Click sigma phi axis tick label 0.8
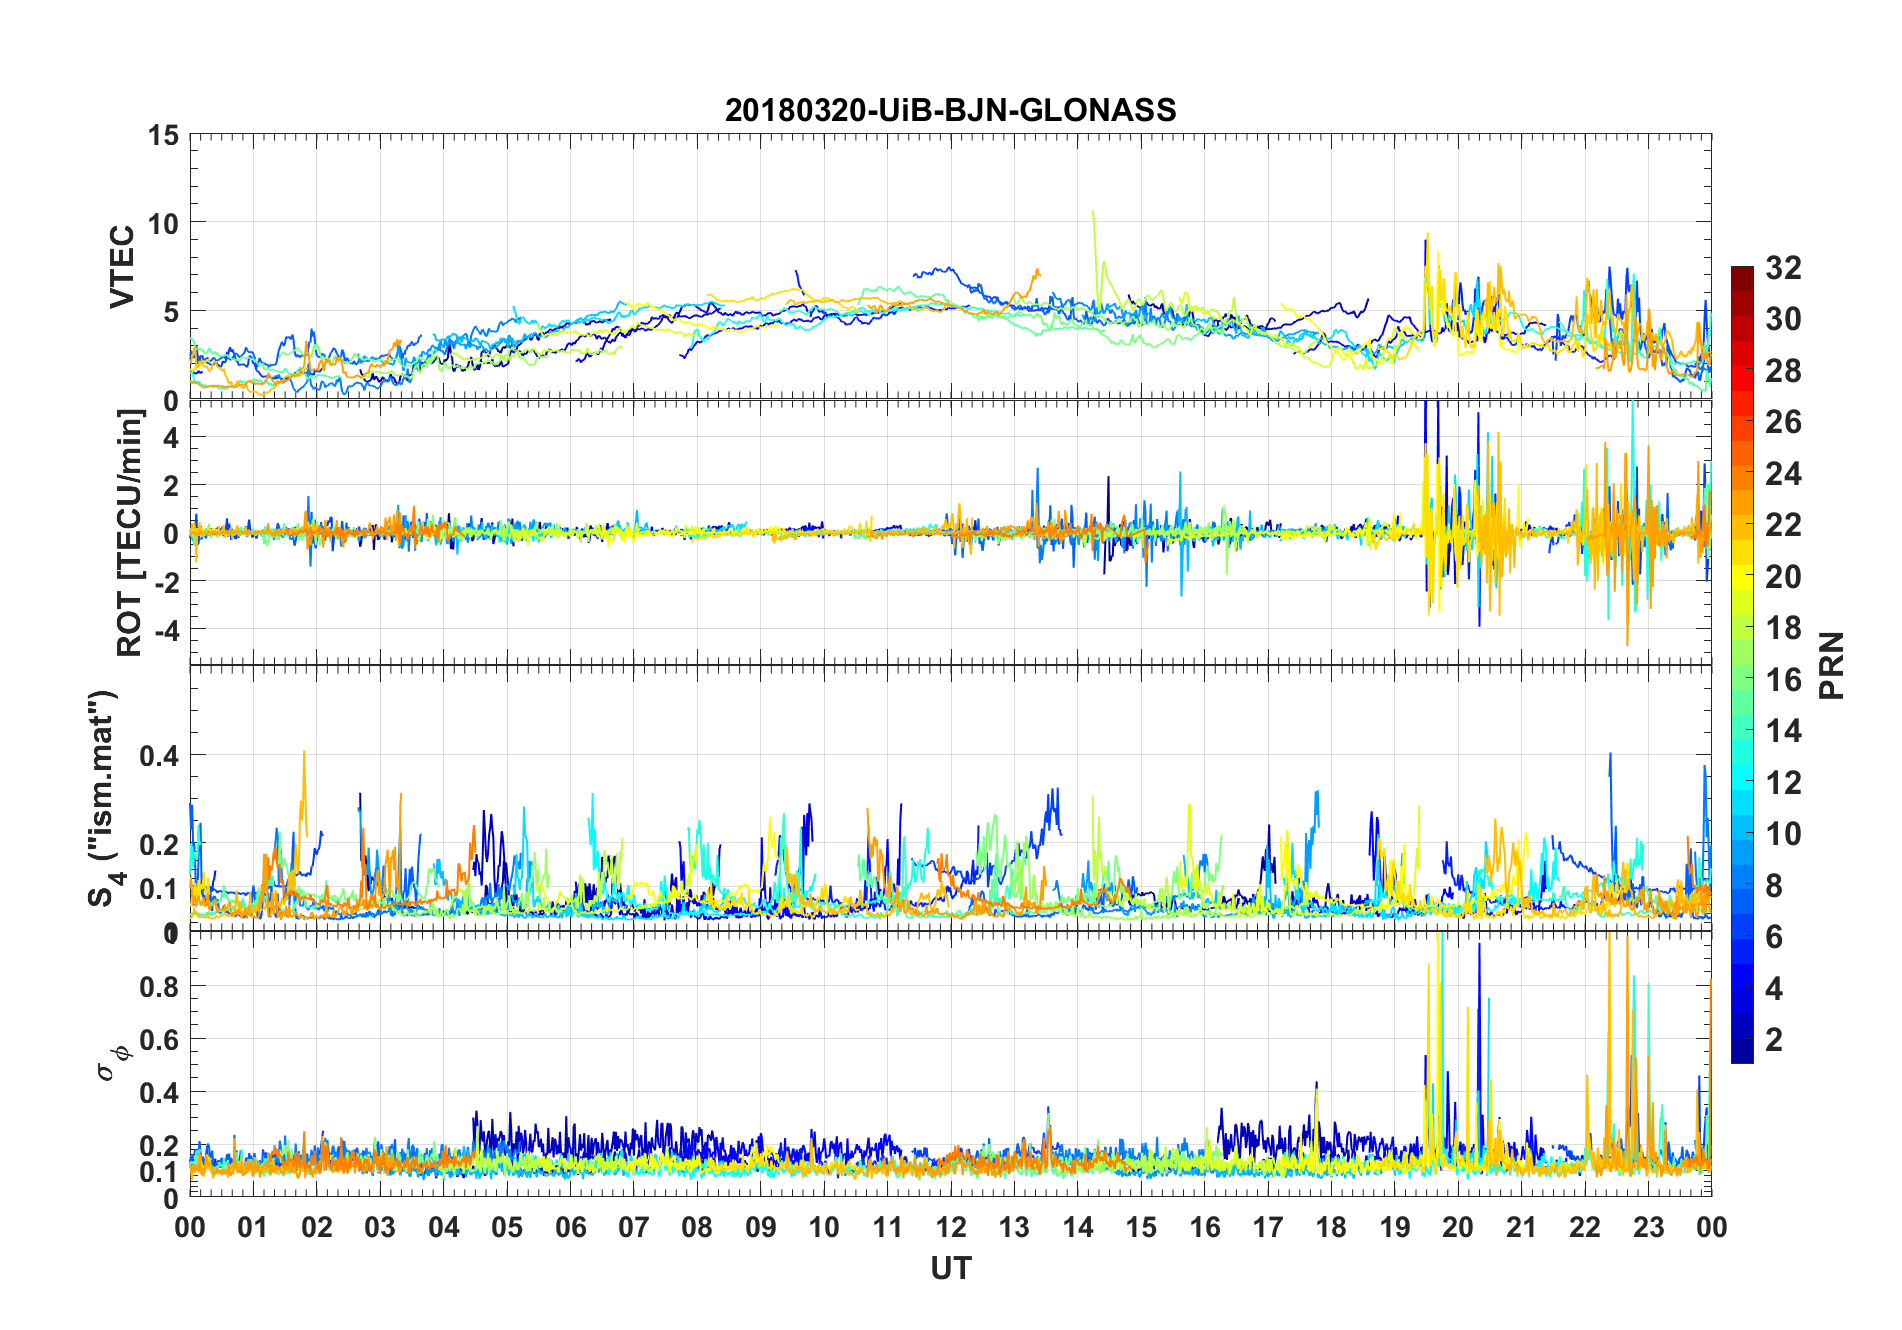The width and height of the screenshot is (1902, 1330). pos(159,987)
